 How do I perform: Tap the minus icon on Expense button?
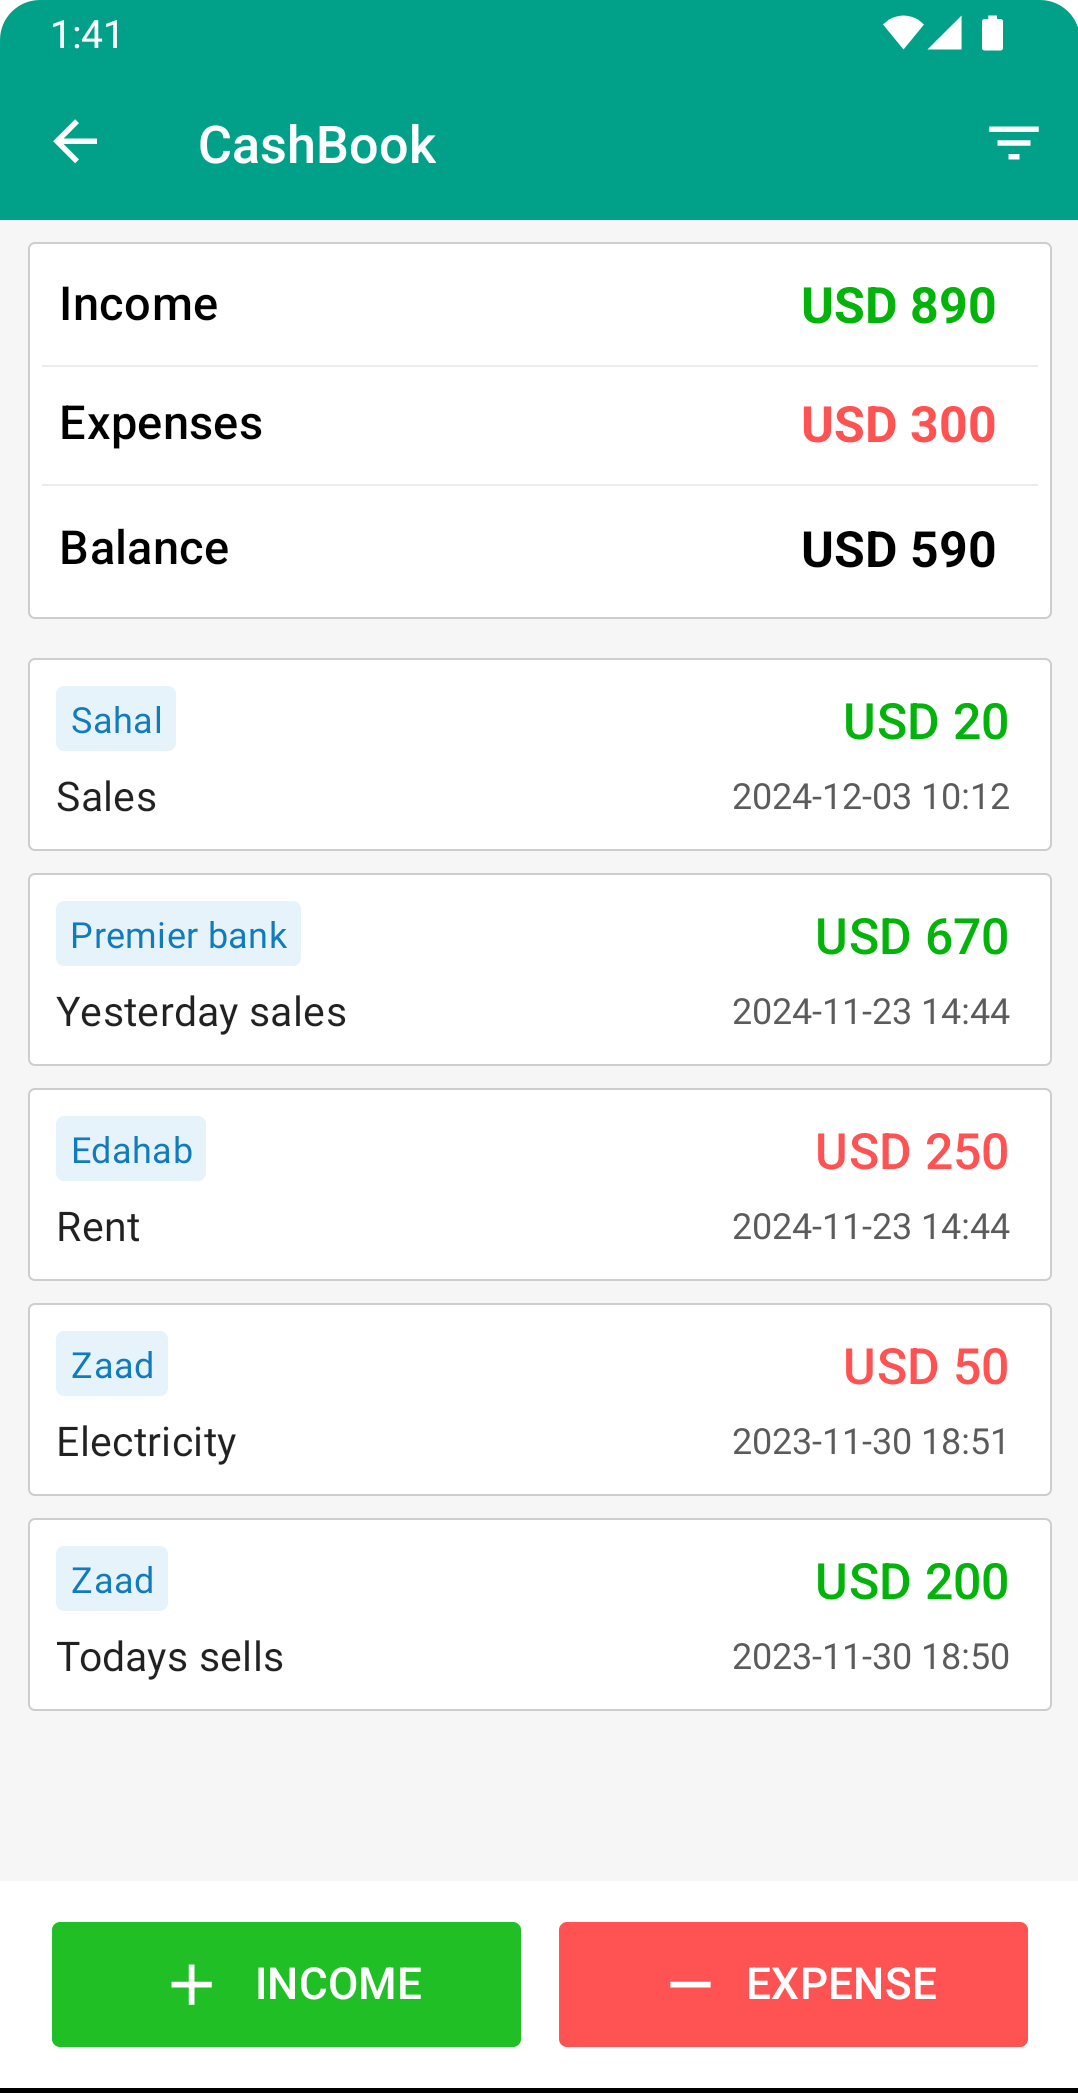click(690, 1985)
